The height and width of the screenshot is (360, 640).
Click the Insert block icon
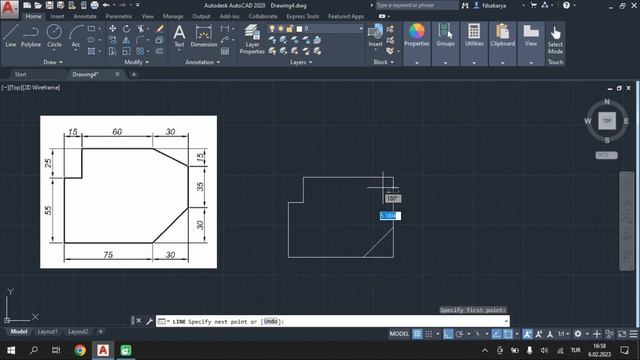pyautogui.click(x=375, y=36)
